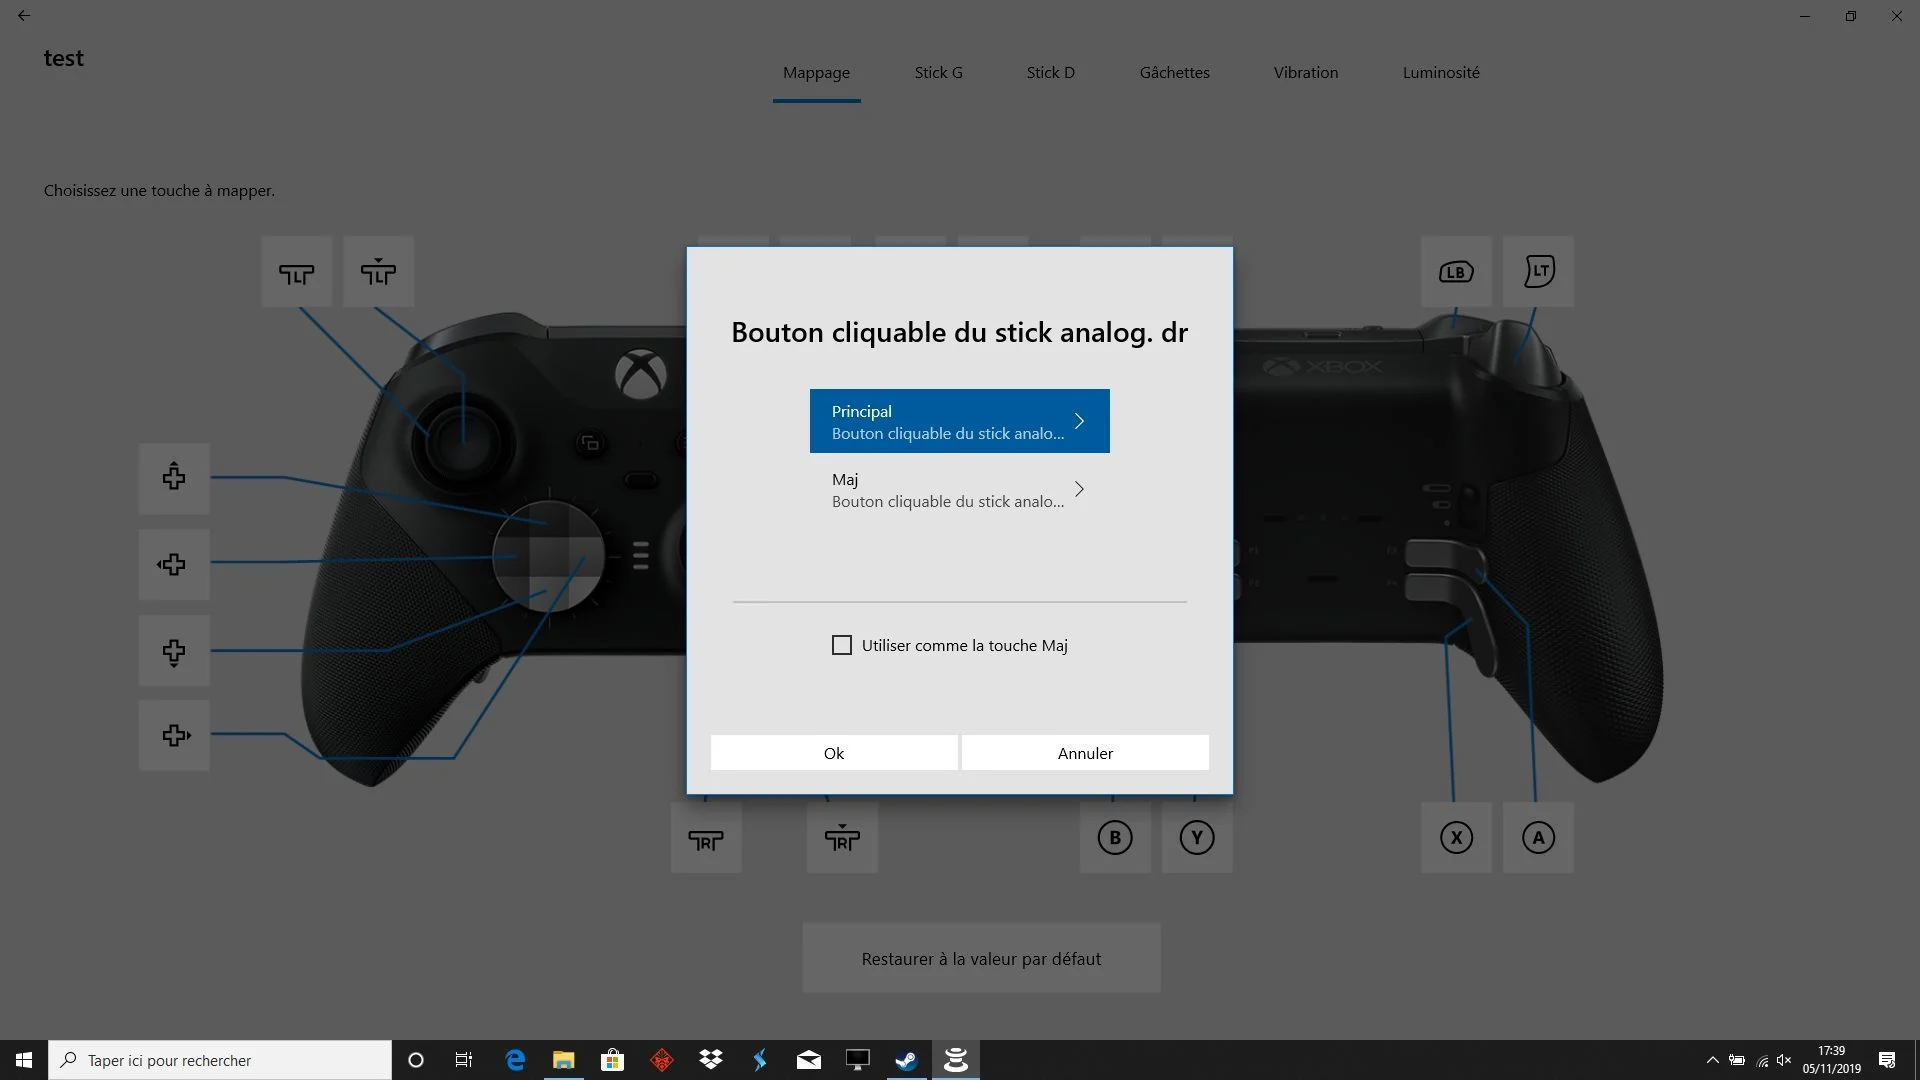The height and width of the screenshot is (1080, 1920).
Task: Confirm the dialog with Ok
Action: click(x=833, y=752)
